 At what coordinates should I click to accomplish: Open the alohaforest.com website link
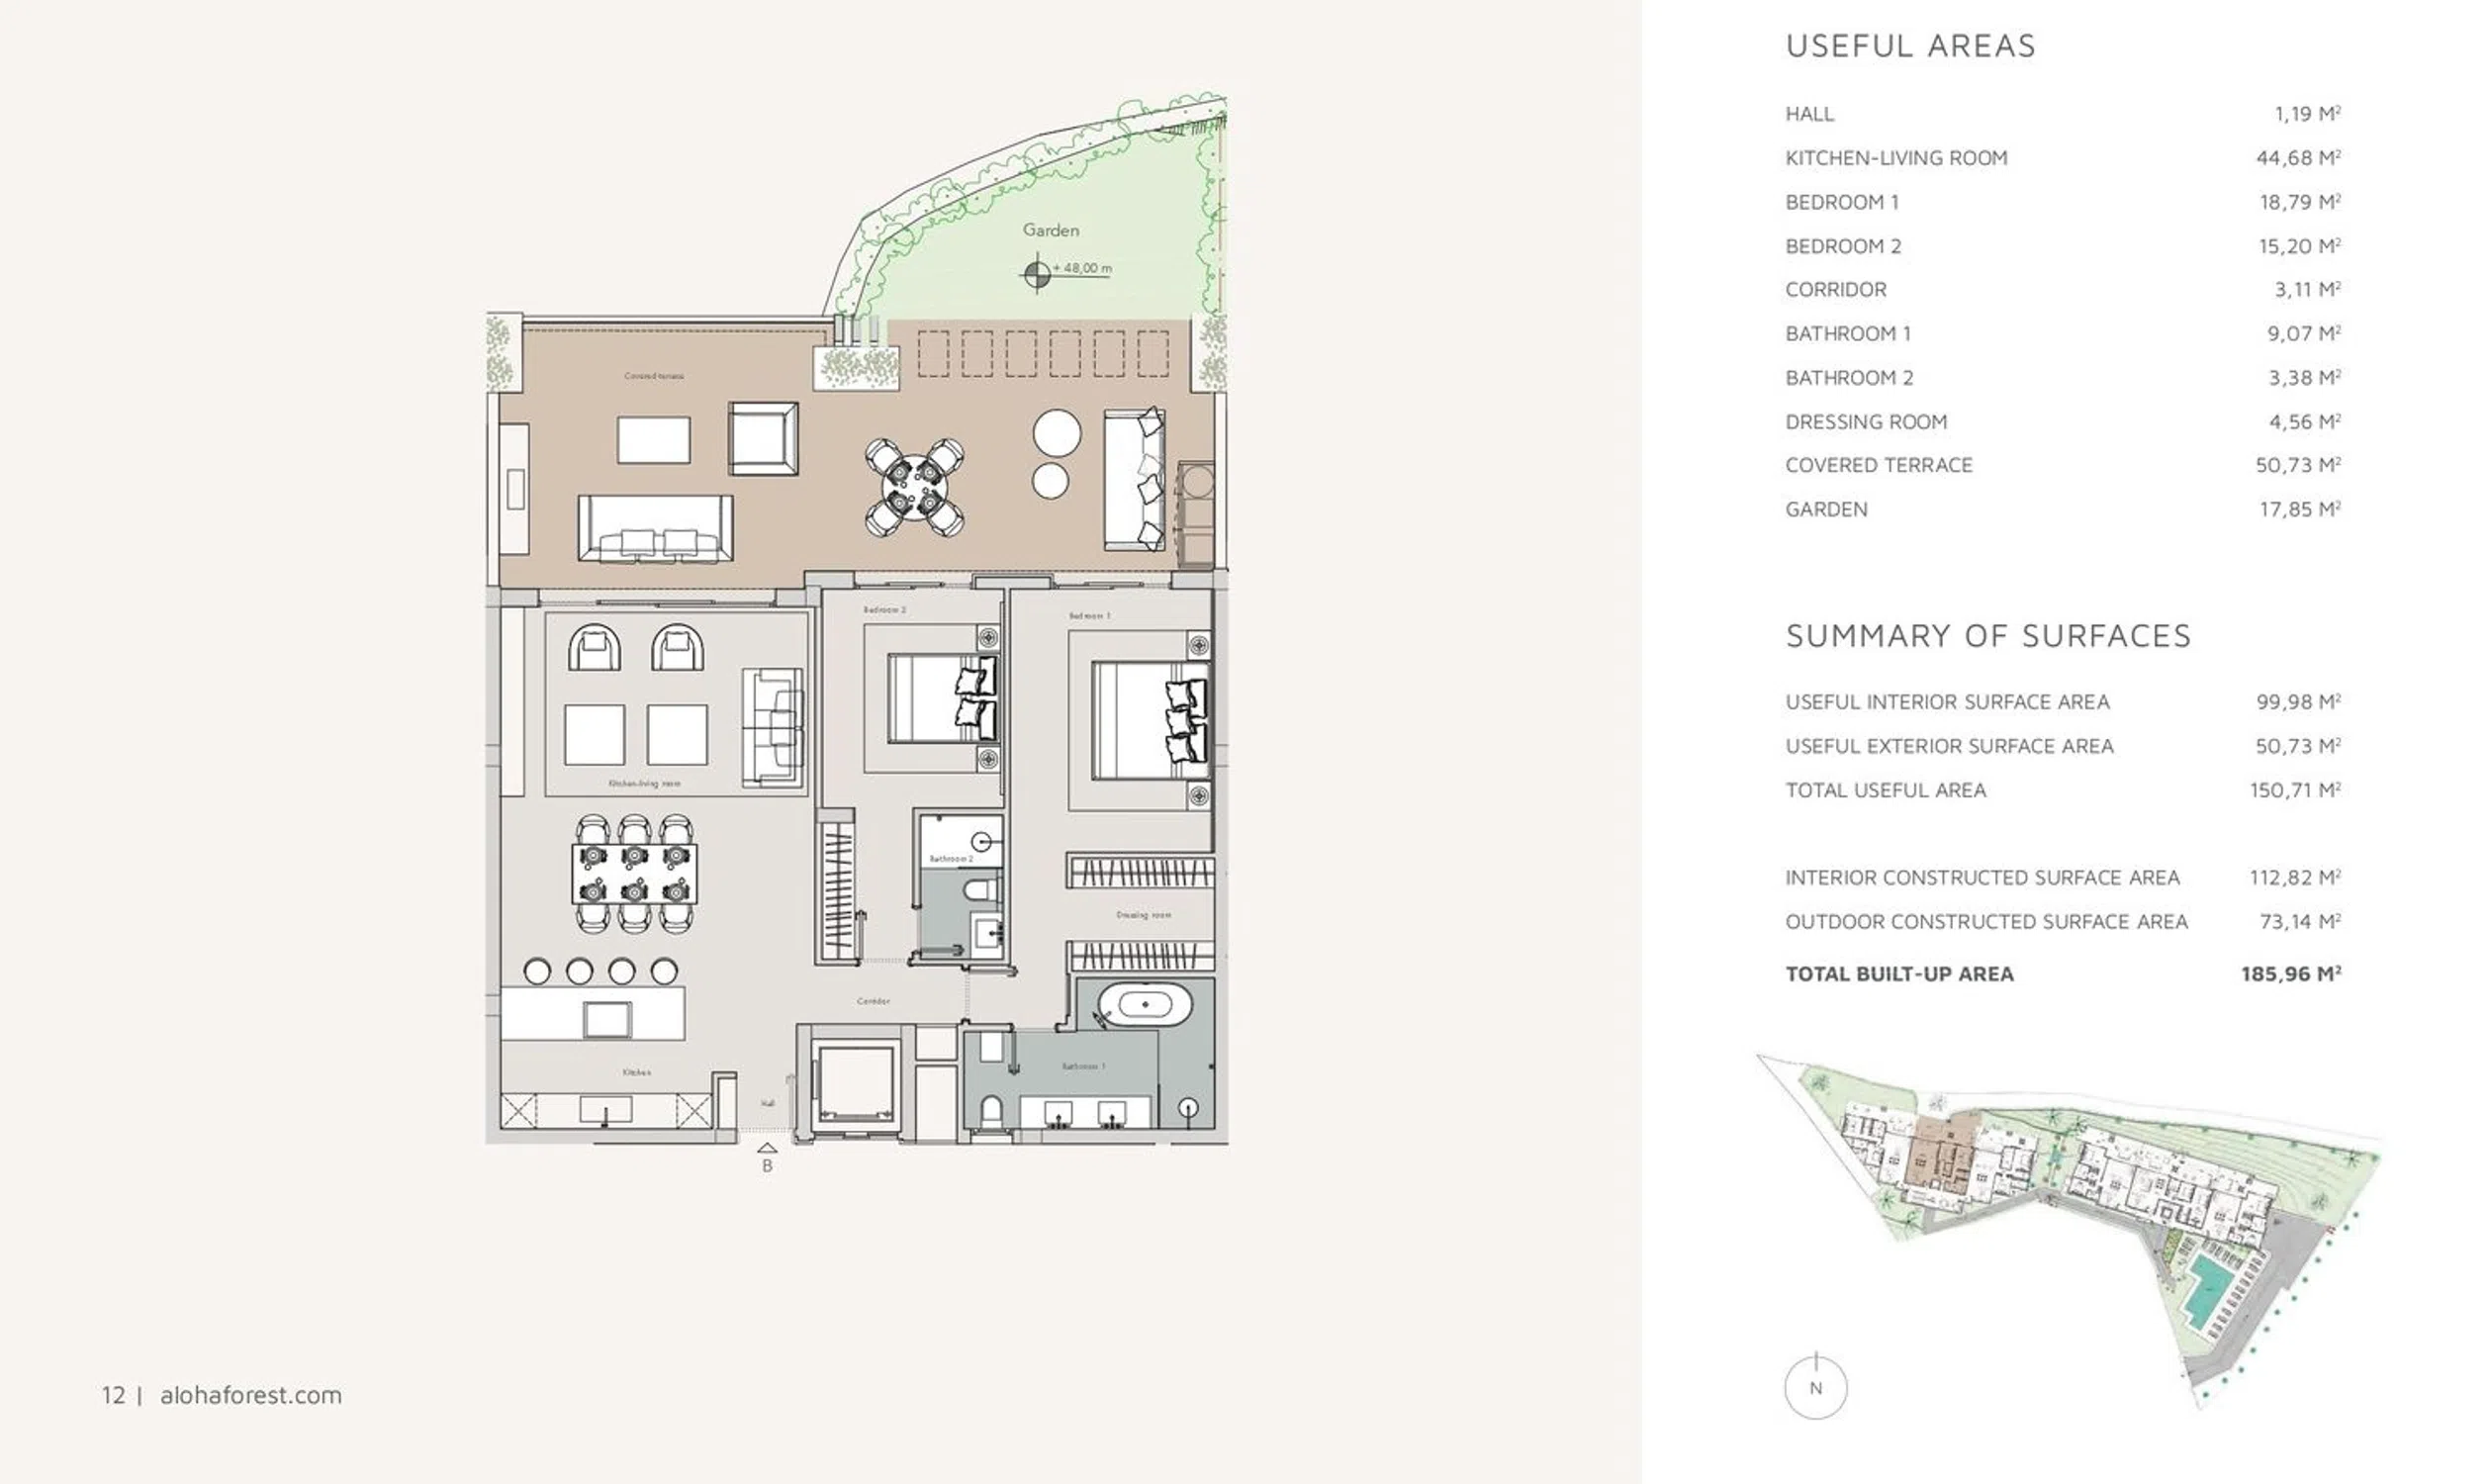[x=250, y=1395]
